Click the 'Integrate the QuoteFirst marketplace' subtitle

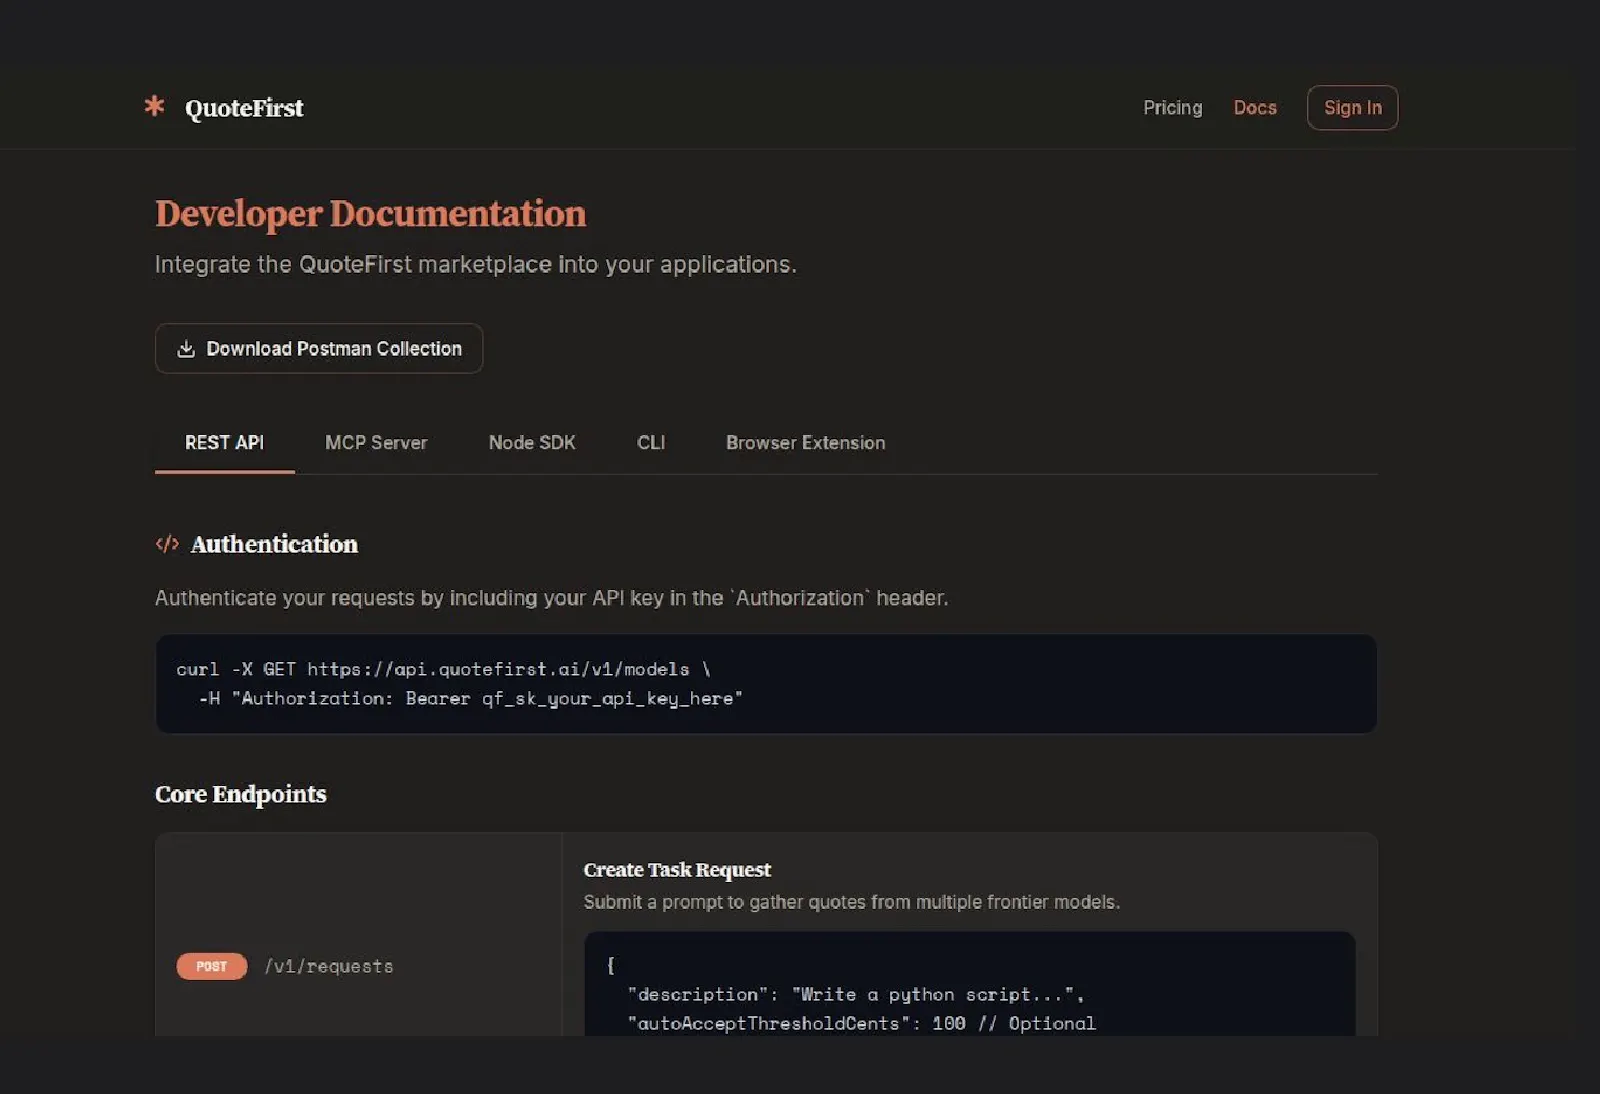(x=476, y=264)
